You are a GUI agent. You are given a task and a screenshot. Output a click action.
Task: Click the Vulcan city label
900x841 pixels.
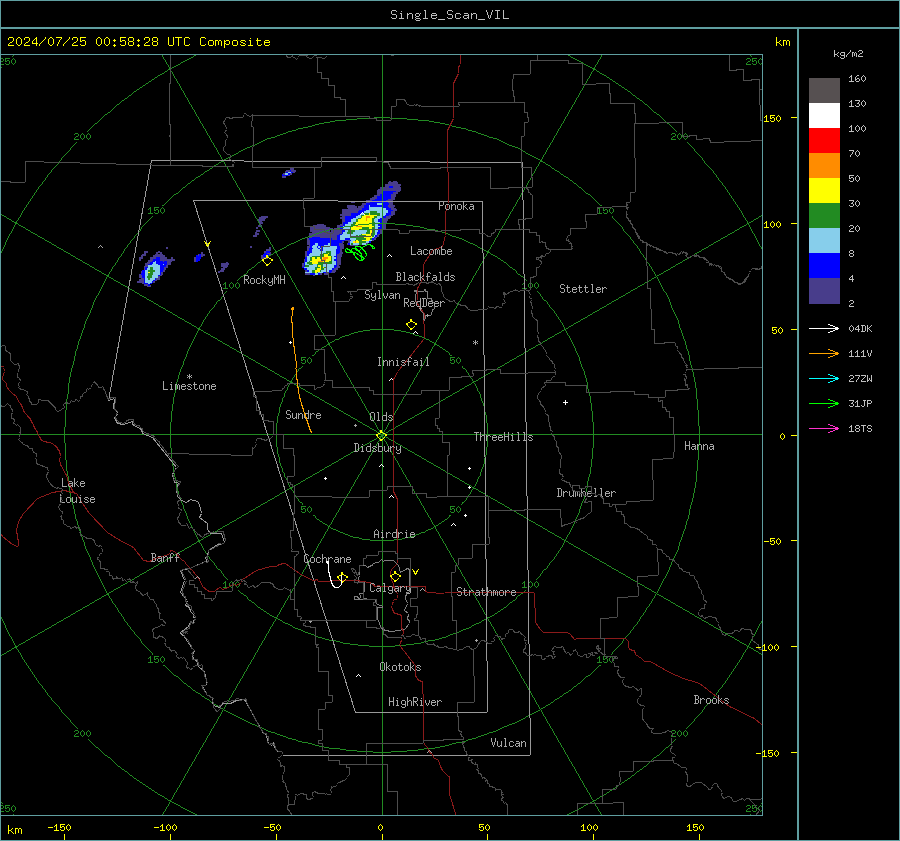508,743
